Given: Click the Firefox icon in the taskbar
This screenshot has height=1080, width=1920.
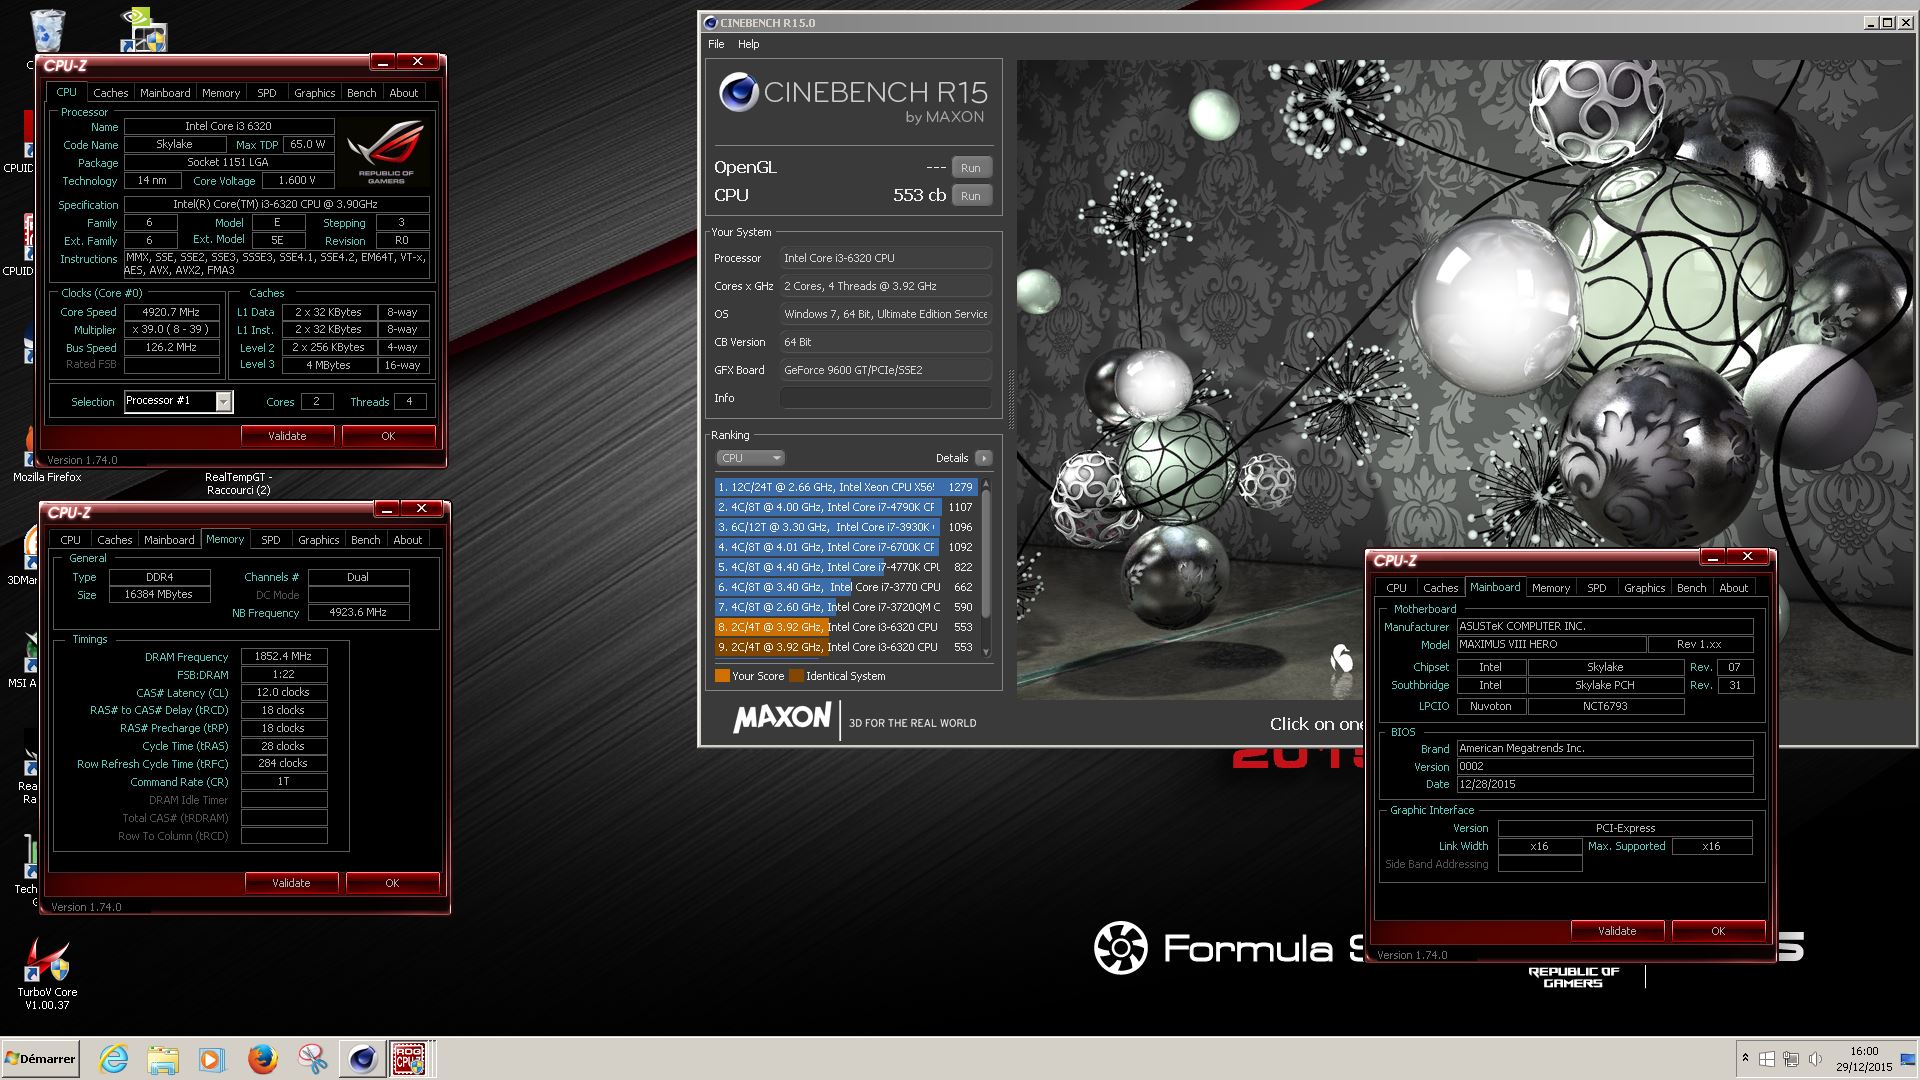Looking at the screenshot, I should (x=262, y=1059).
